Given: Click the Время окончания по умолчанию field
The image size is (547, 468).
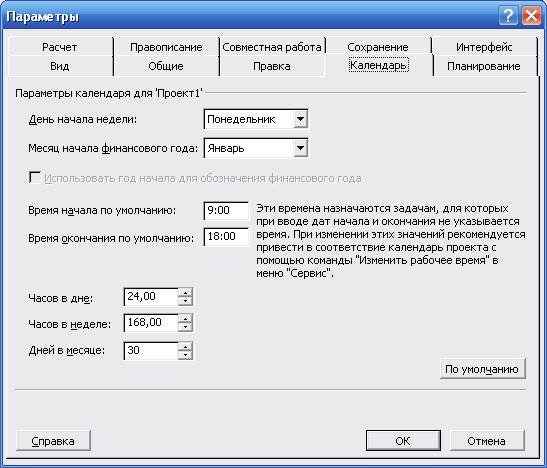Looking at the screenshot, I should [x=226, y=236].
